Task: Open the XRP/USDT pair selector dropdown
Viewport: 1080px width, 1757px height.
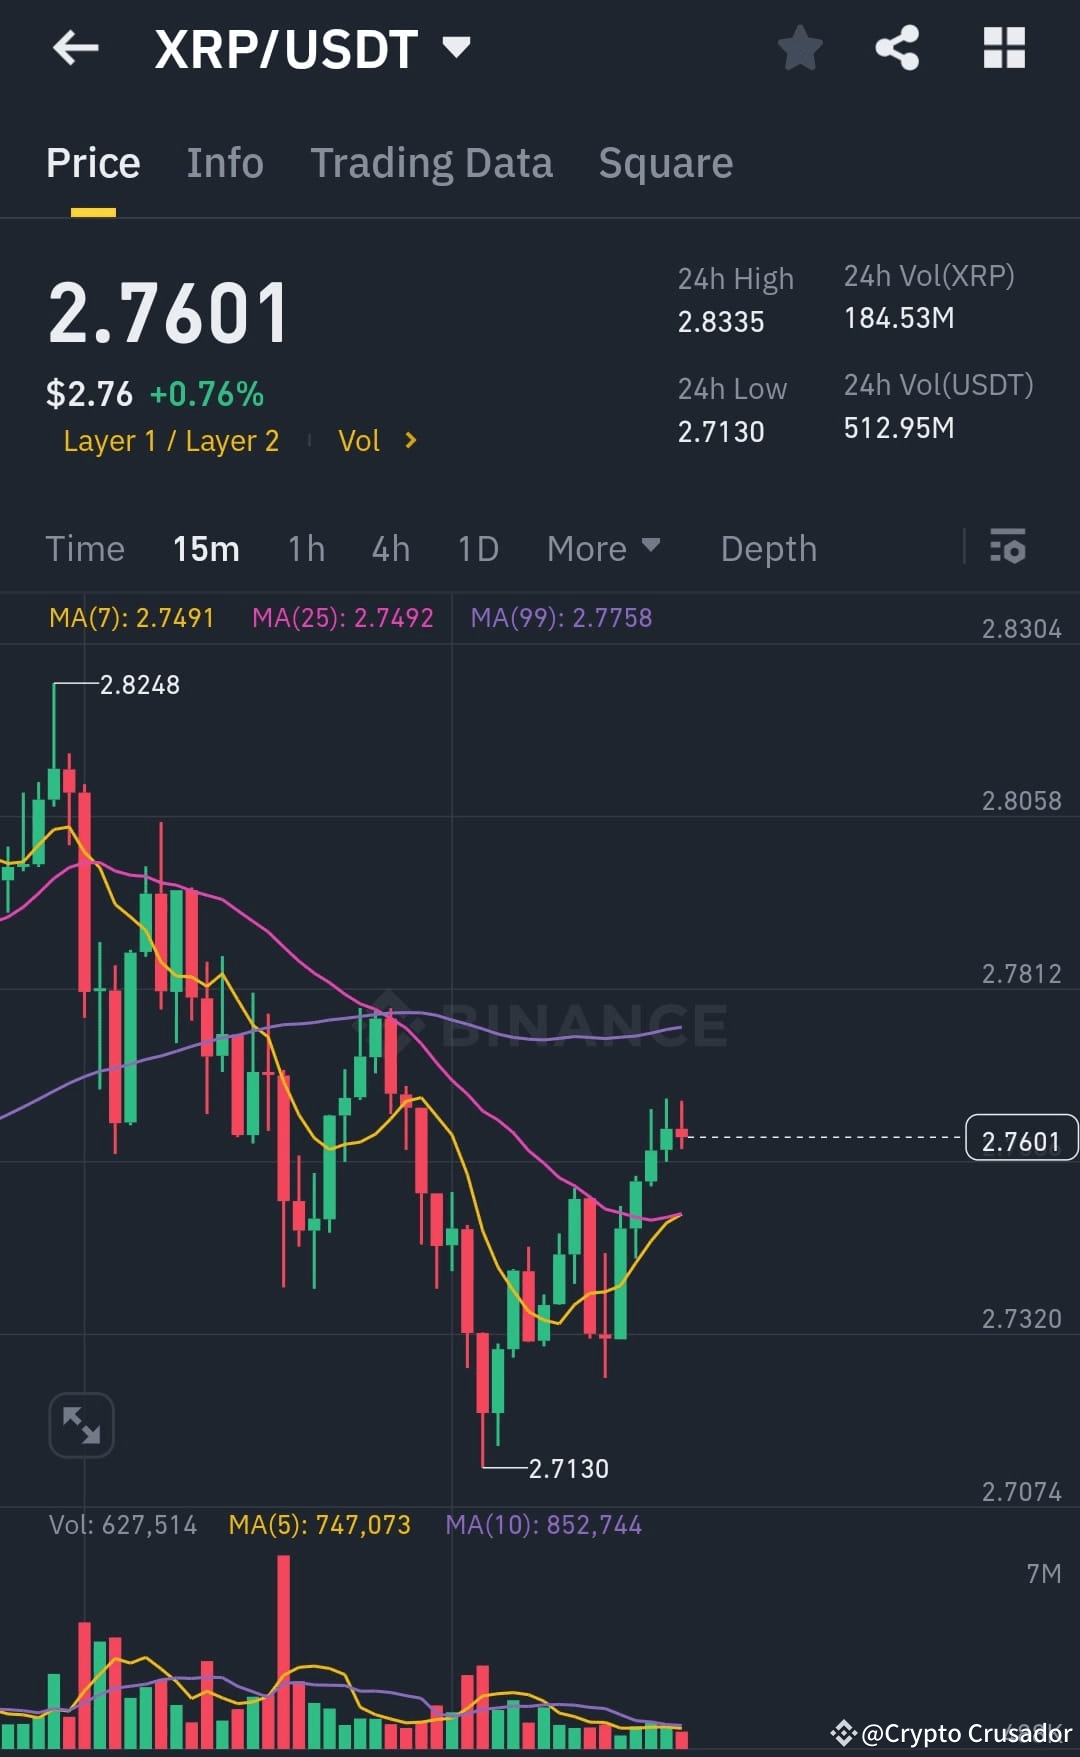Action: point(458,45)
